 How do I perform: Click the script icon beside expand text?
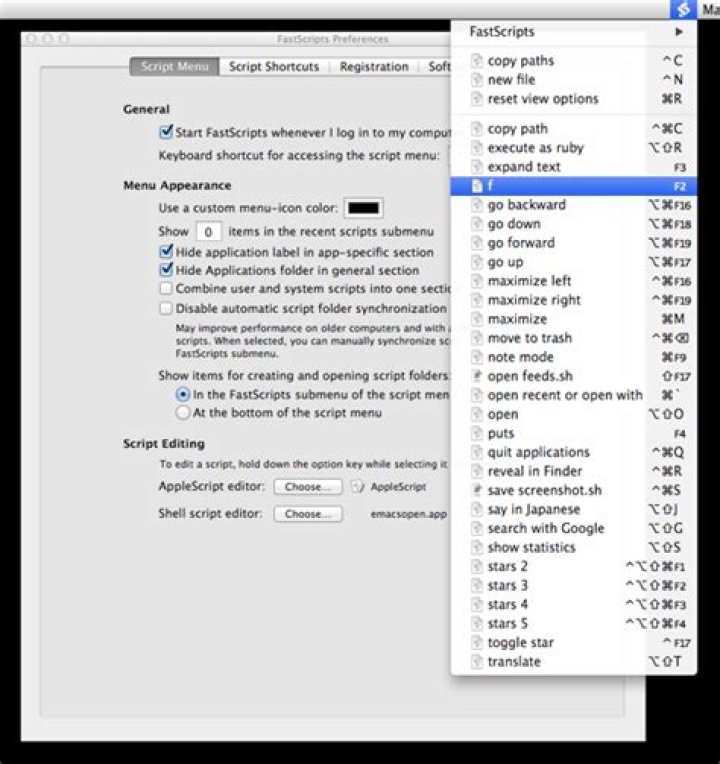point(477,167)
